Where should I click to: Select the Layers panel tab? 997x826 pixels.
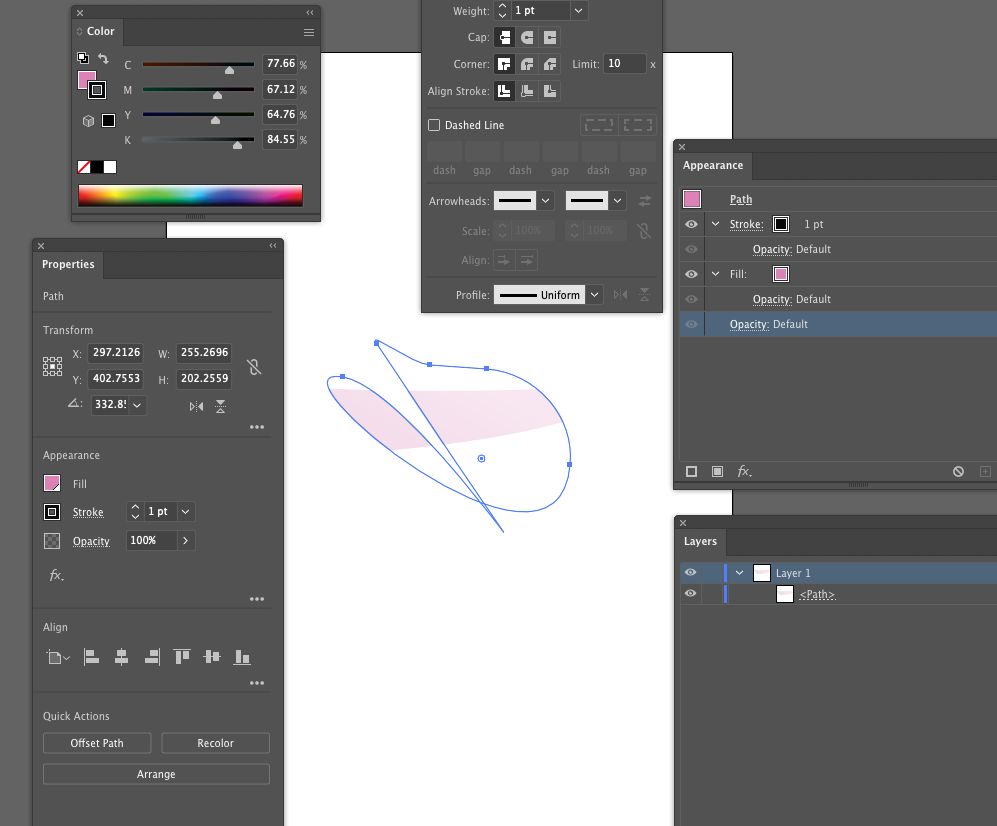tap(700, 541)
